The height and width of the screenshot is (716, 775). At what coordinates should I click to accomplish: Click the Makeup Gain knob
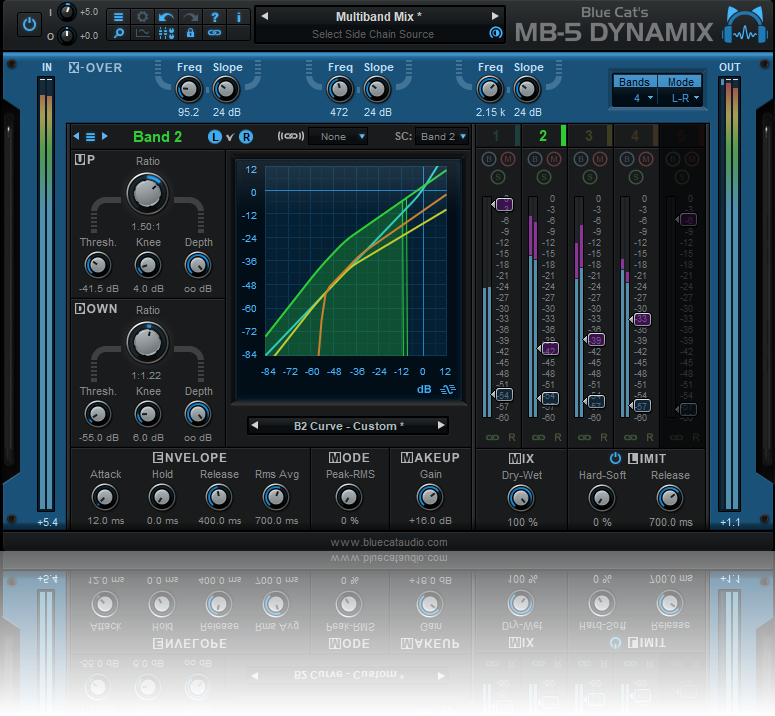click(x=430, y=497)
